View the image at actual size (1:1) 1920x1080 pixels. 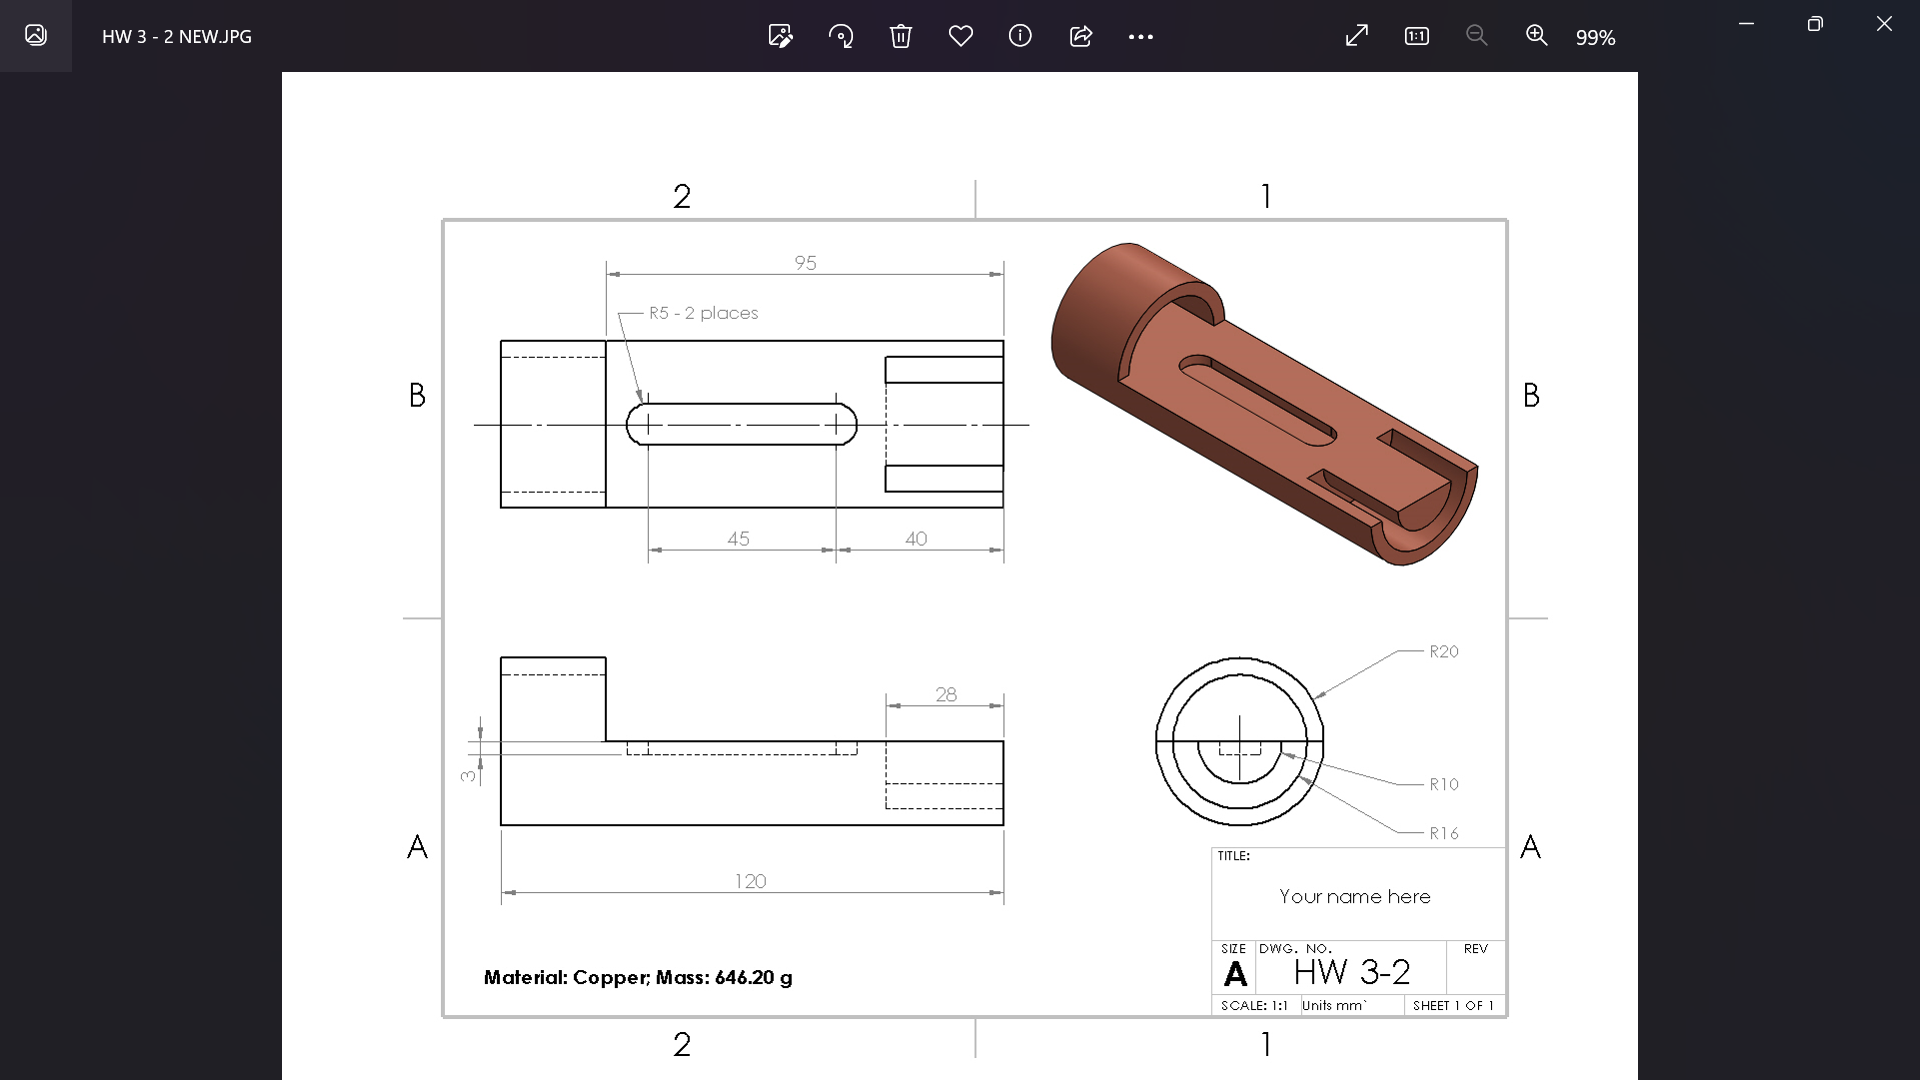(1417, 36)
